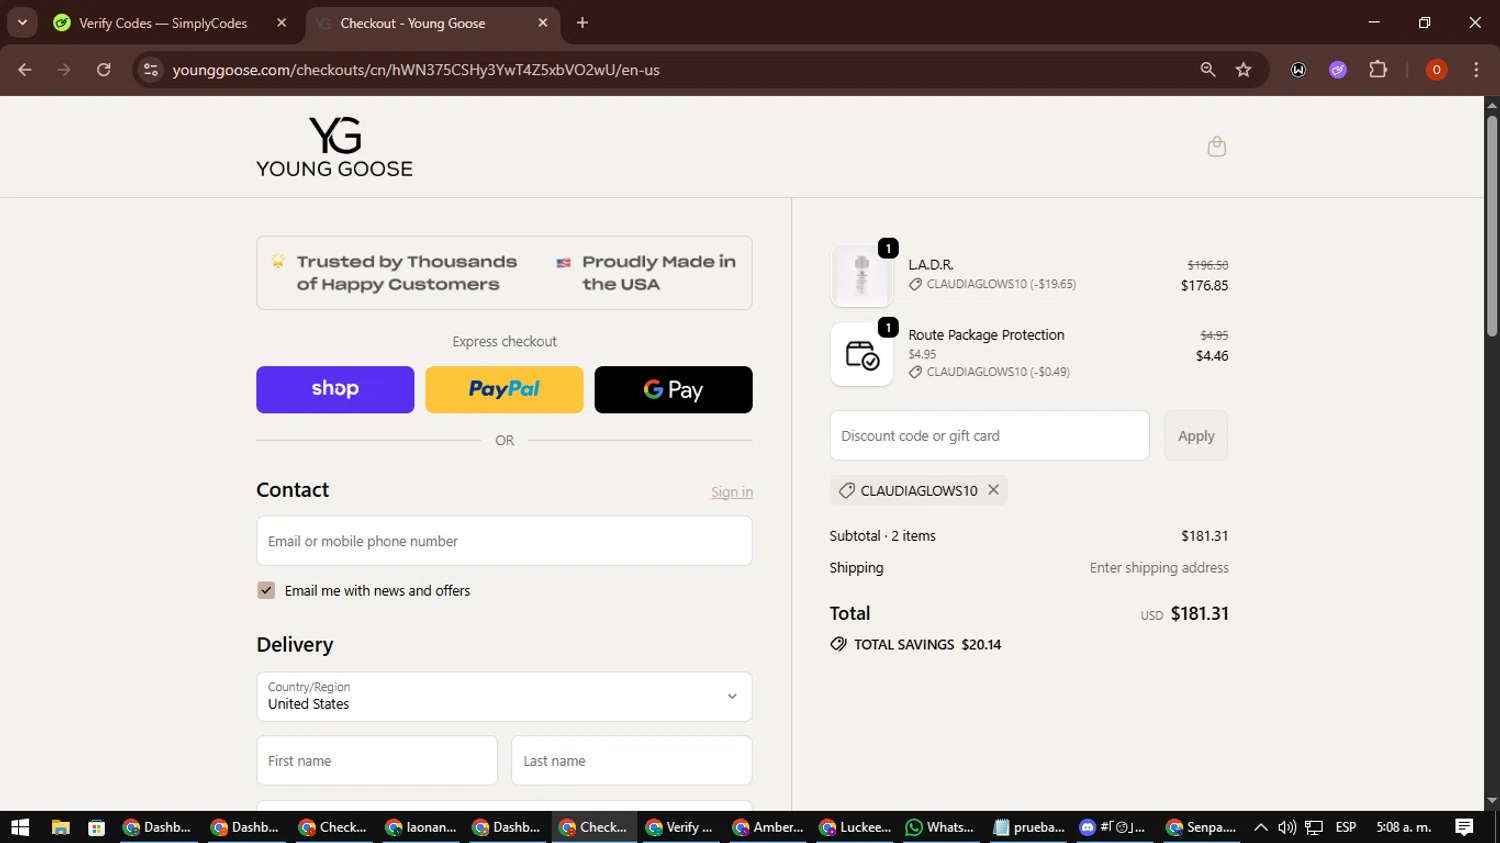Viewport: 1500px width, 843px height.
Task: Open the Extensions puzzle icon
Action: pos(1378,70)
